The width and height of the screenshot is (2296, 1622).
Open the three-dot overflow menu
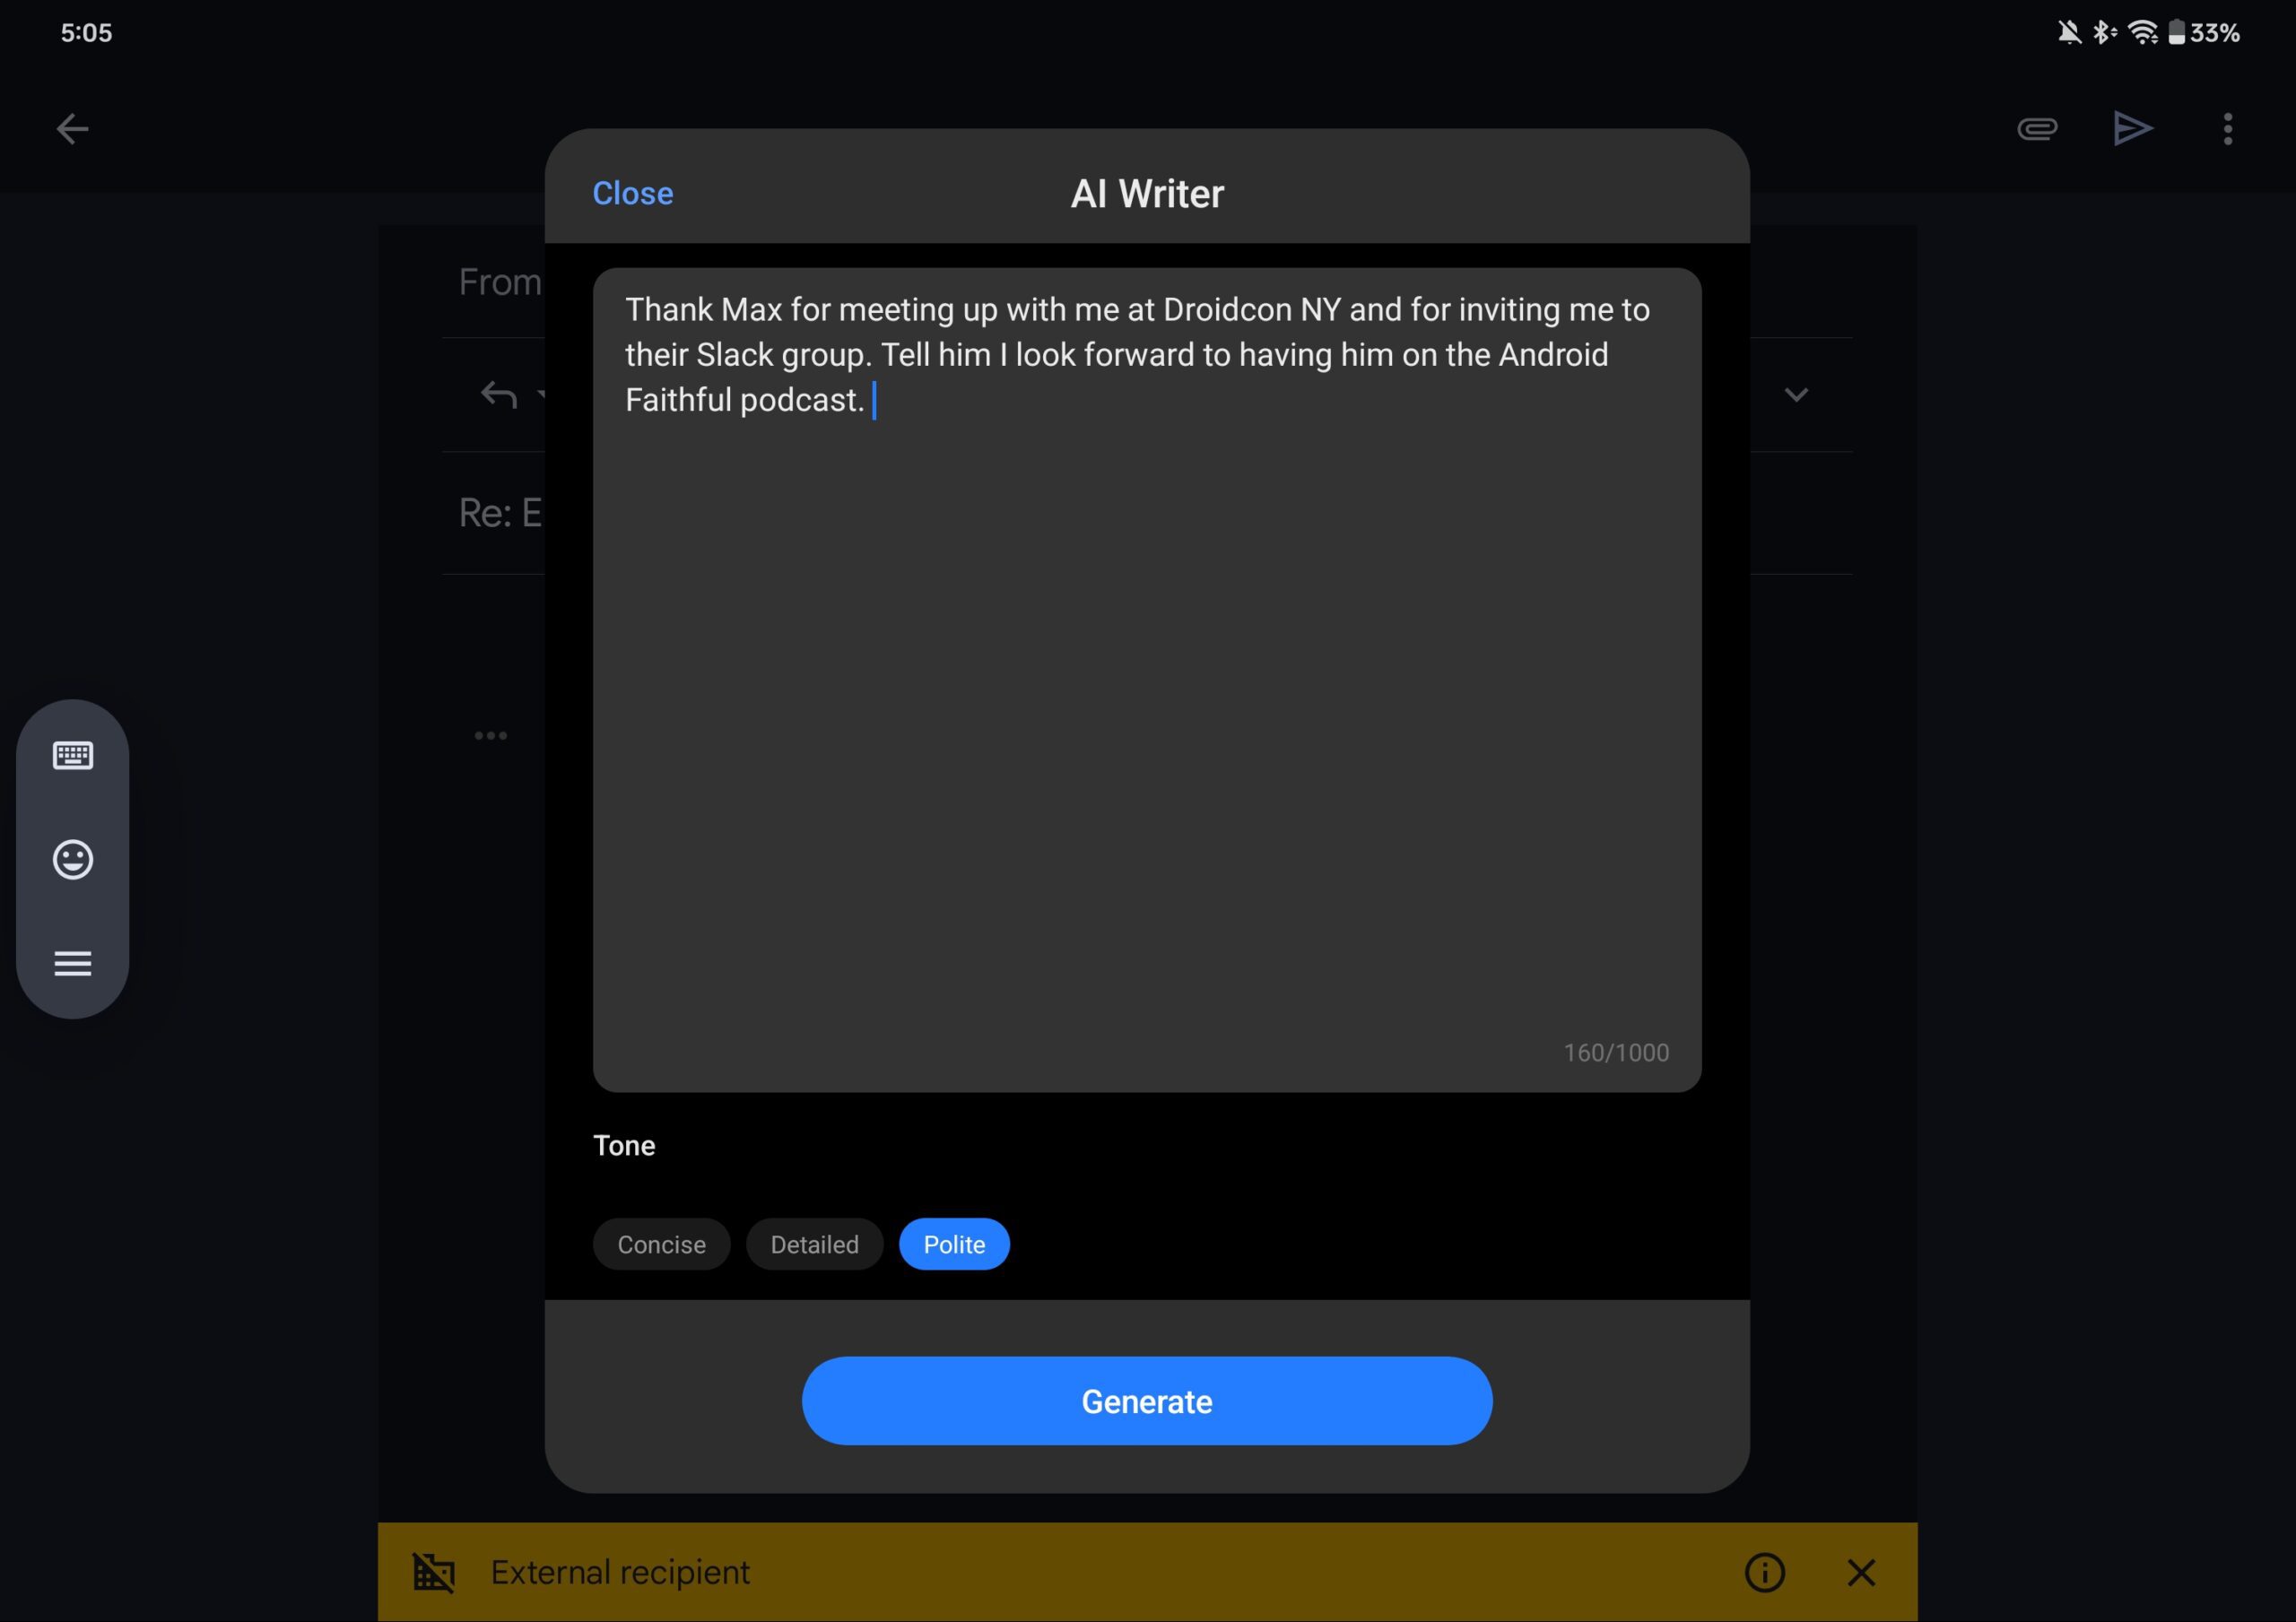click(x=2228, y=129)
